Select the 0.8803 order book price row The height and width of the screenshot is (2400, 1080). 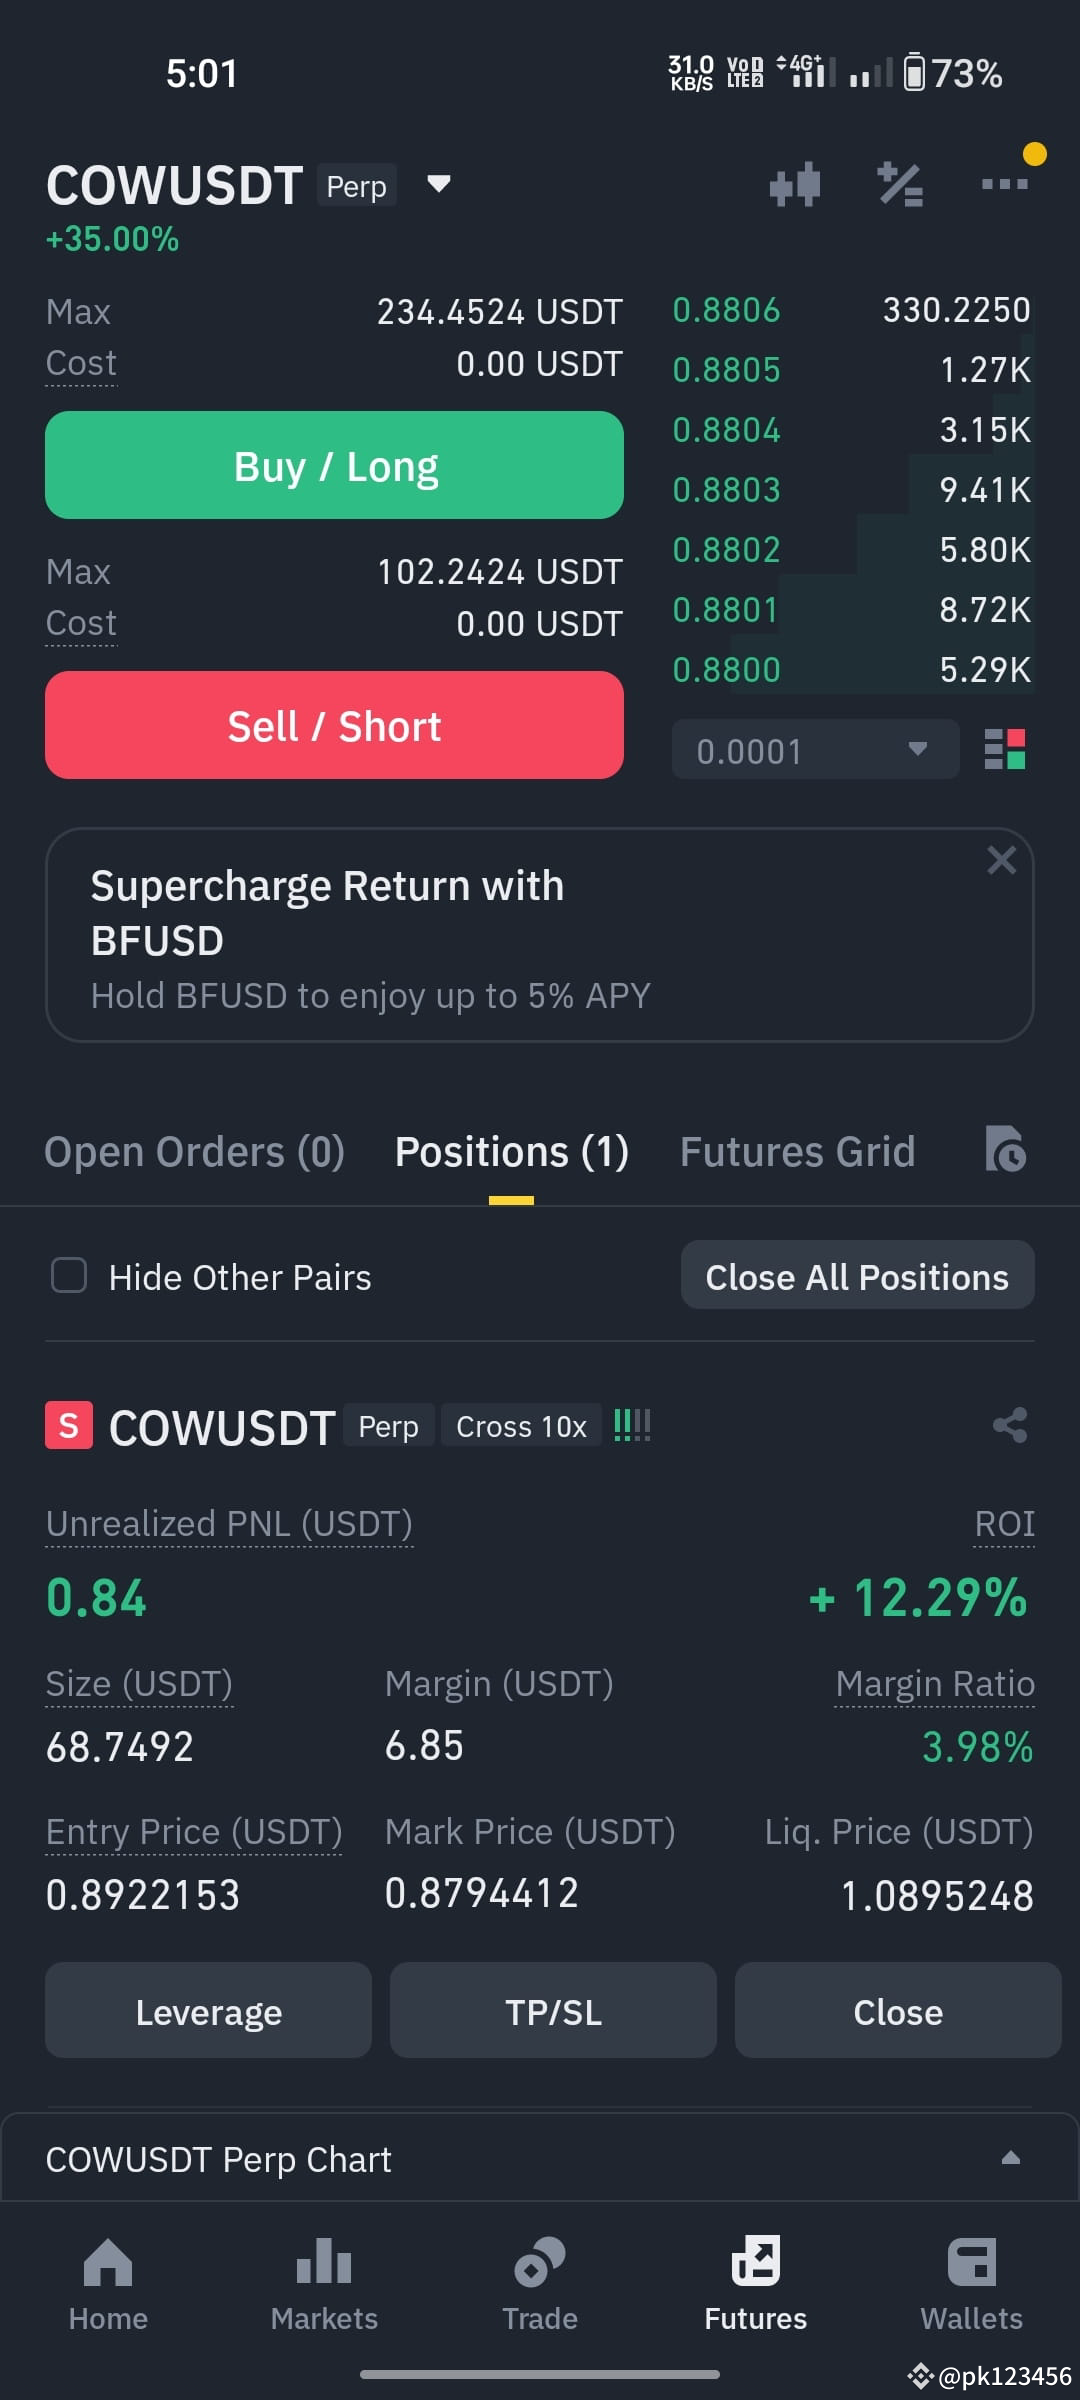(x=852, y=490)
